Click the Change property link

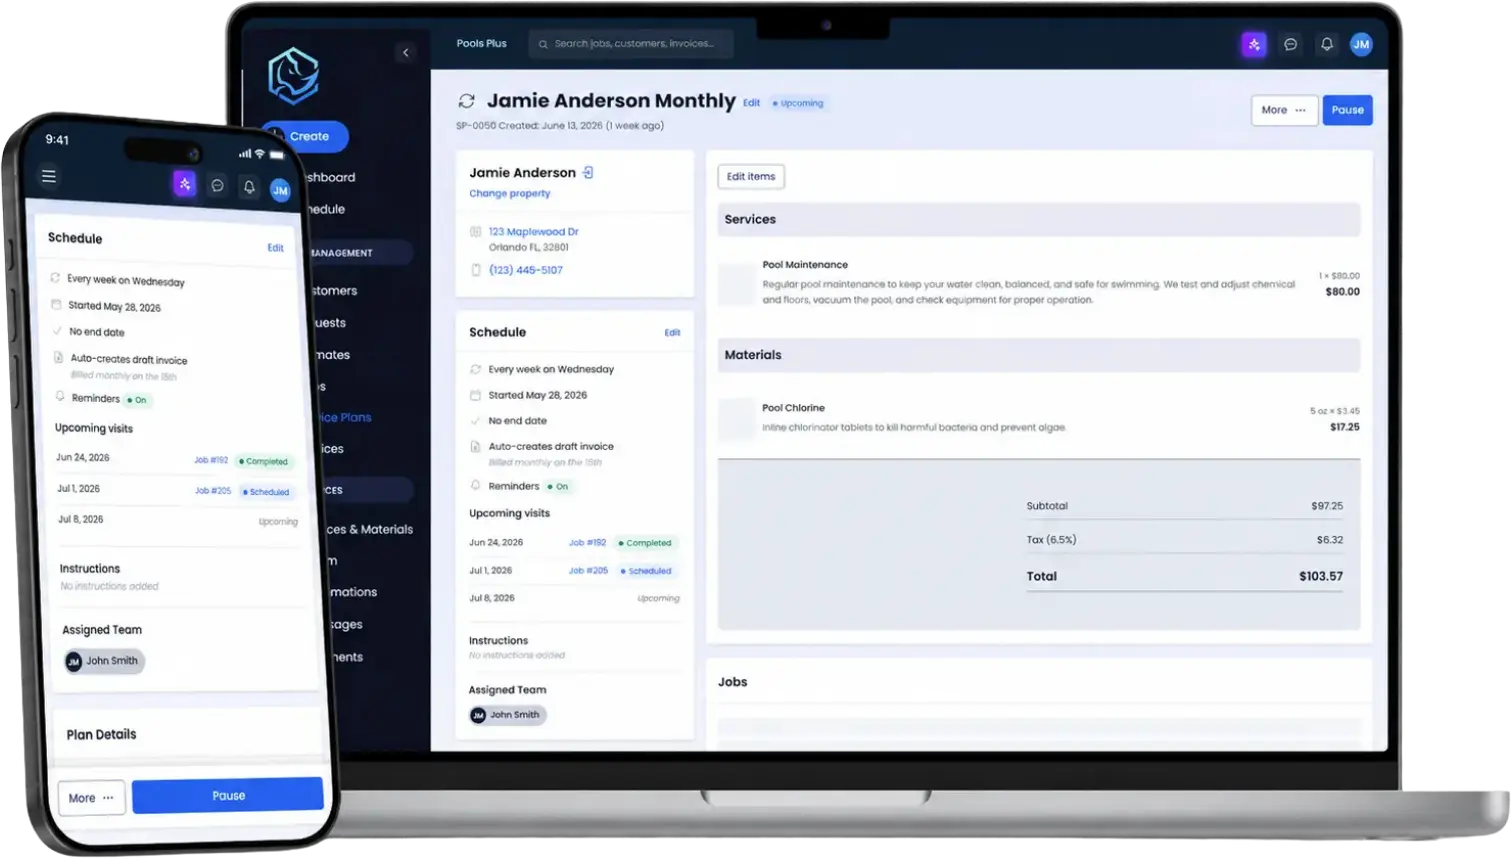coord(510,194)
